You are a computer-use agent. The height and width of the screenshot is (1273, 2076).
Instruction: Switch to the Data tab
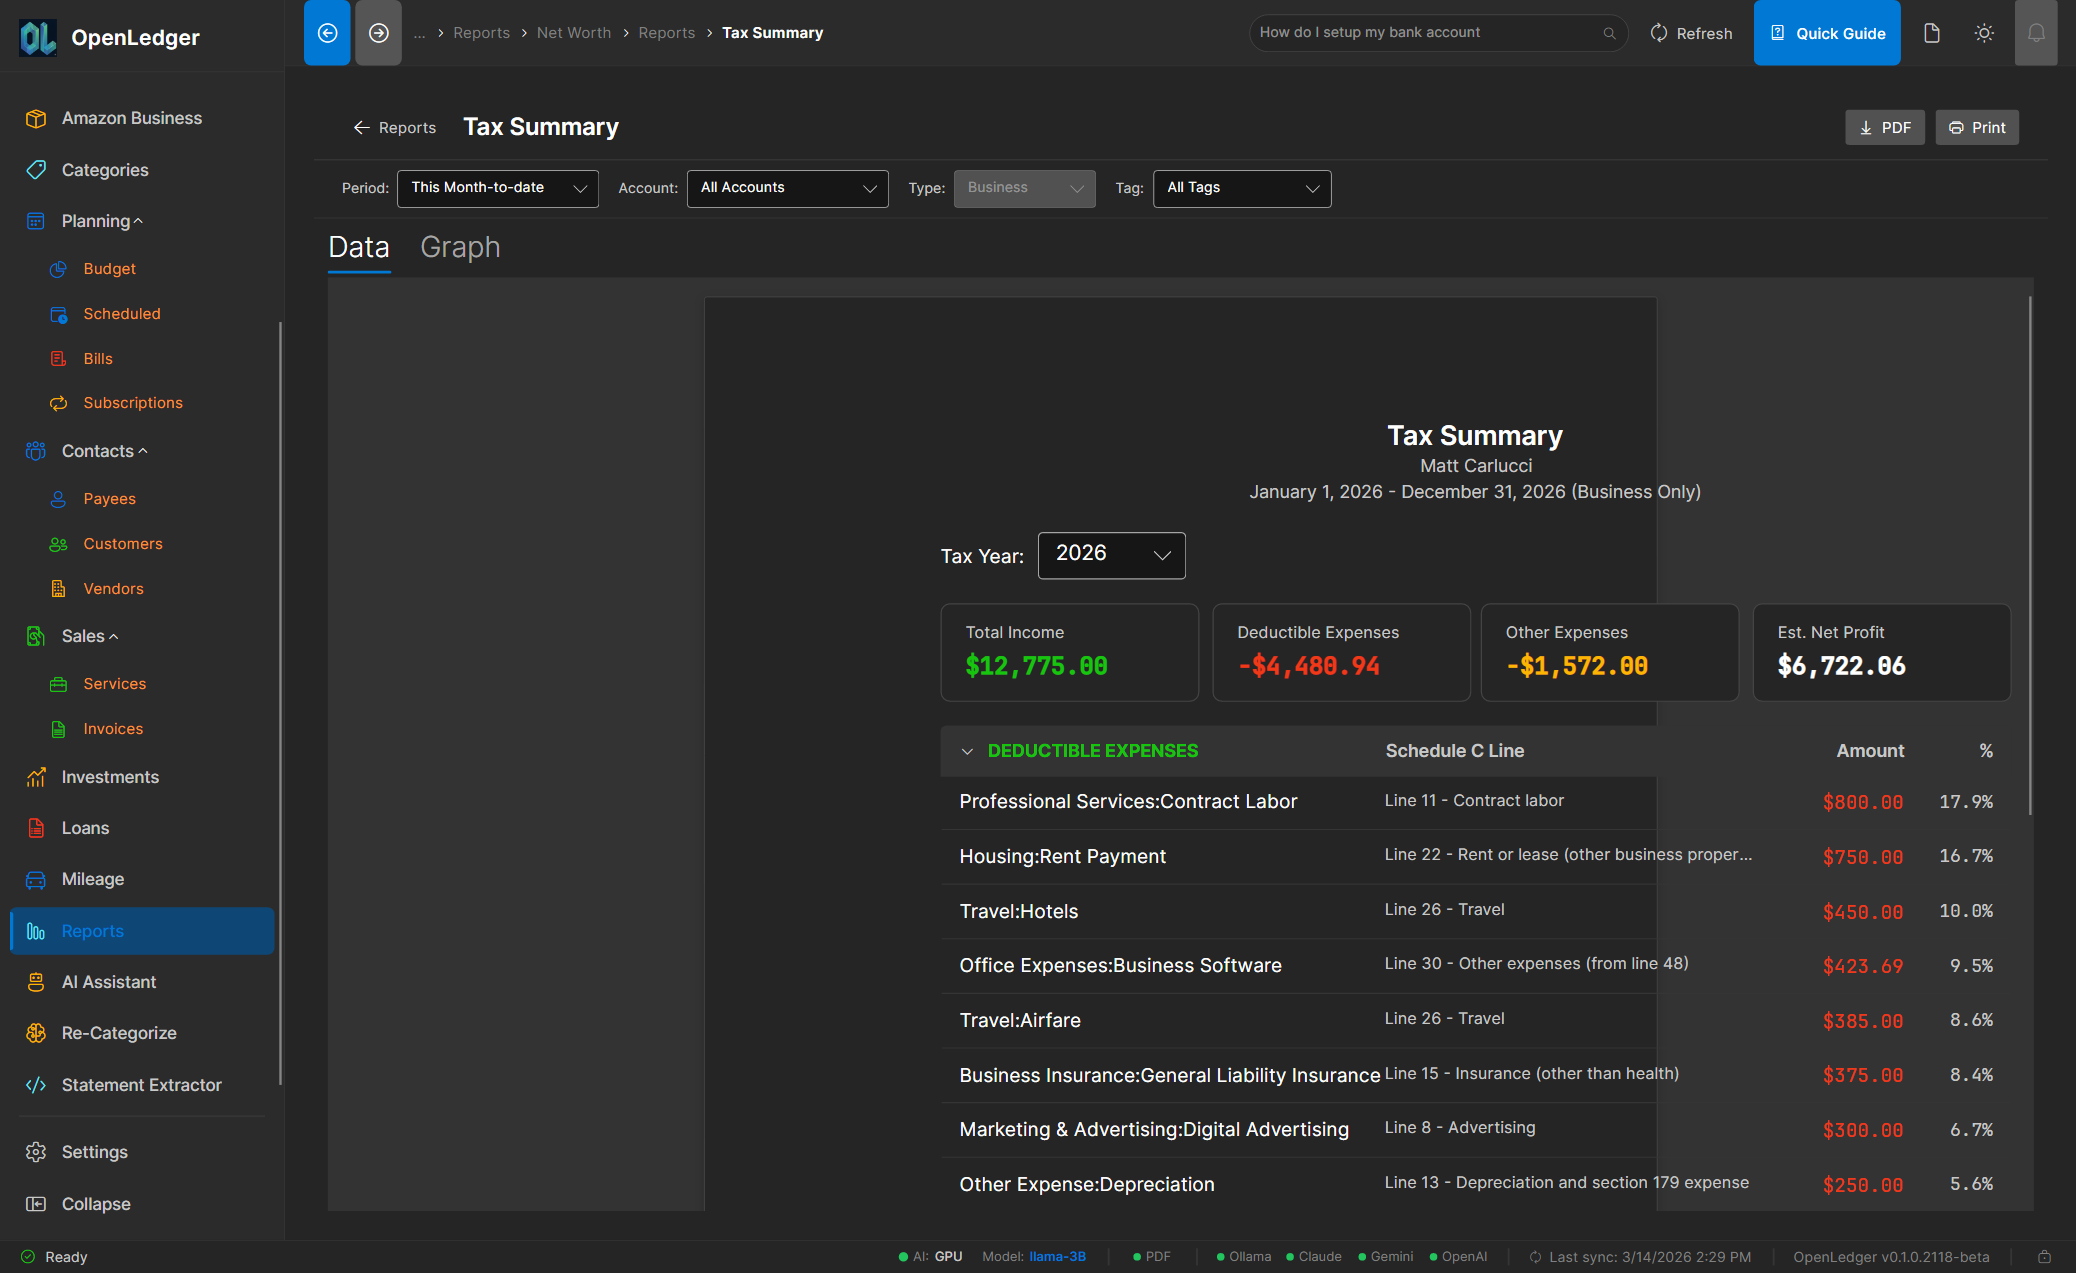(359, 247)
